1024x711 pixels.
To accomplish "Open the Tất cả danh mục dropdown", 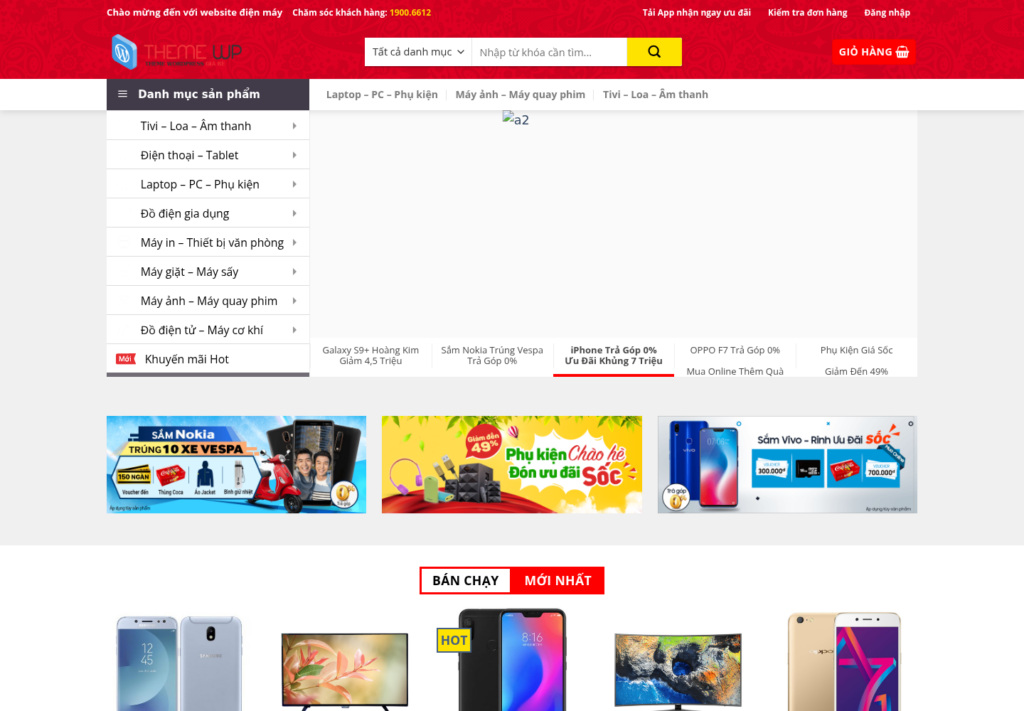I will (x=418, y=52).
